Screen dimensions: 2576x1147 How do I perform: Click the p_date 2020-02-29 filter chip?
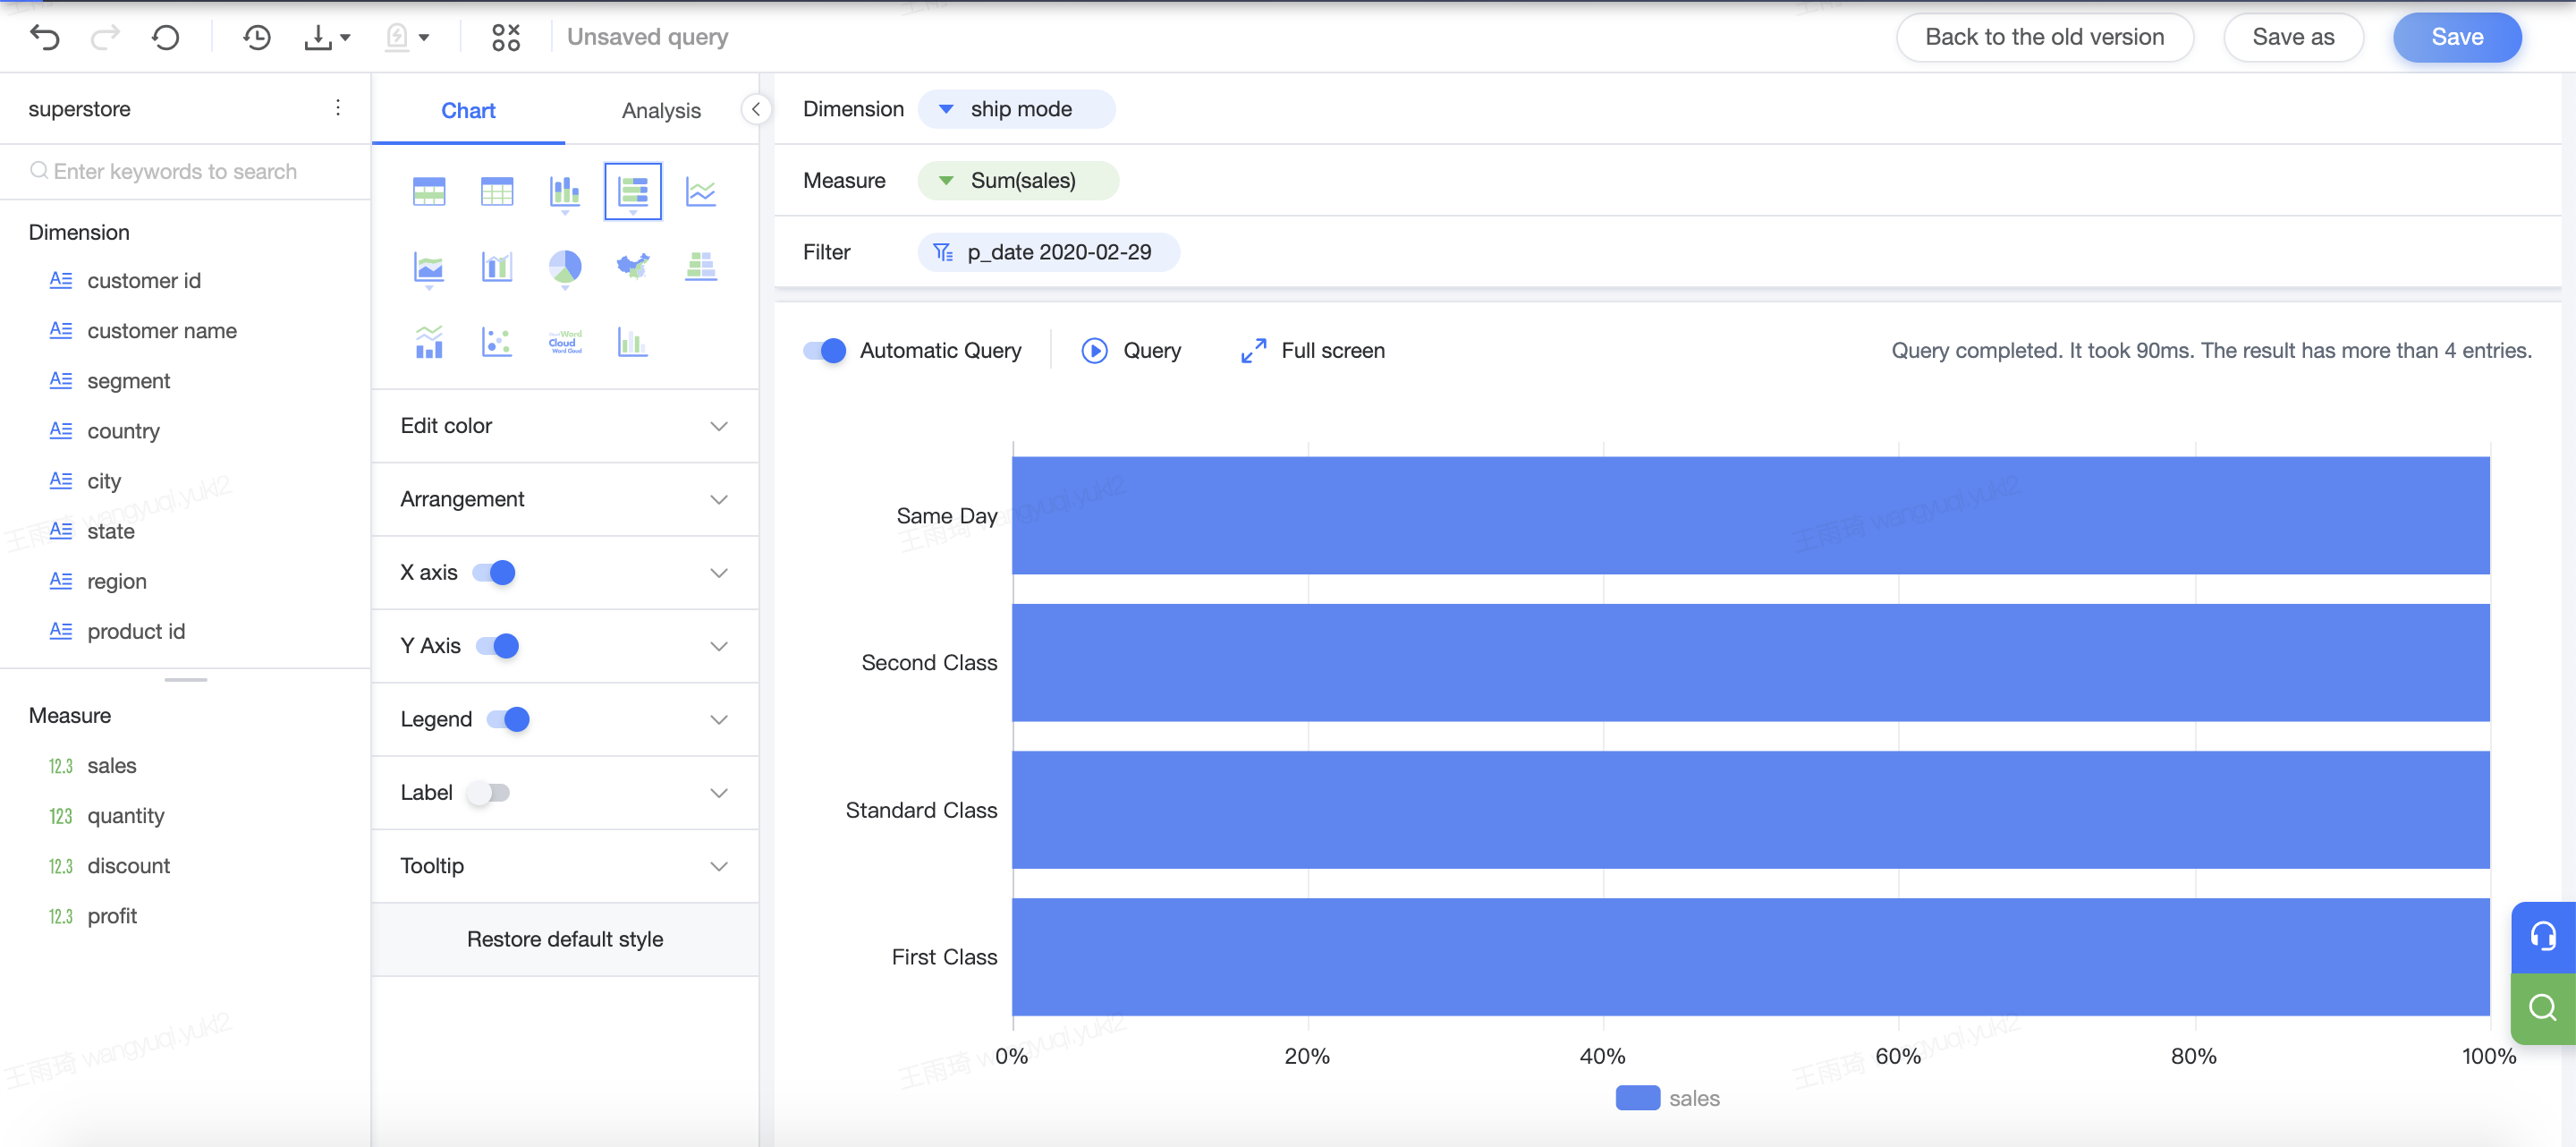point(1048,252)
